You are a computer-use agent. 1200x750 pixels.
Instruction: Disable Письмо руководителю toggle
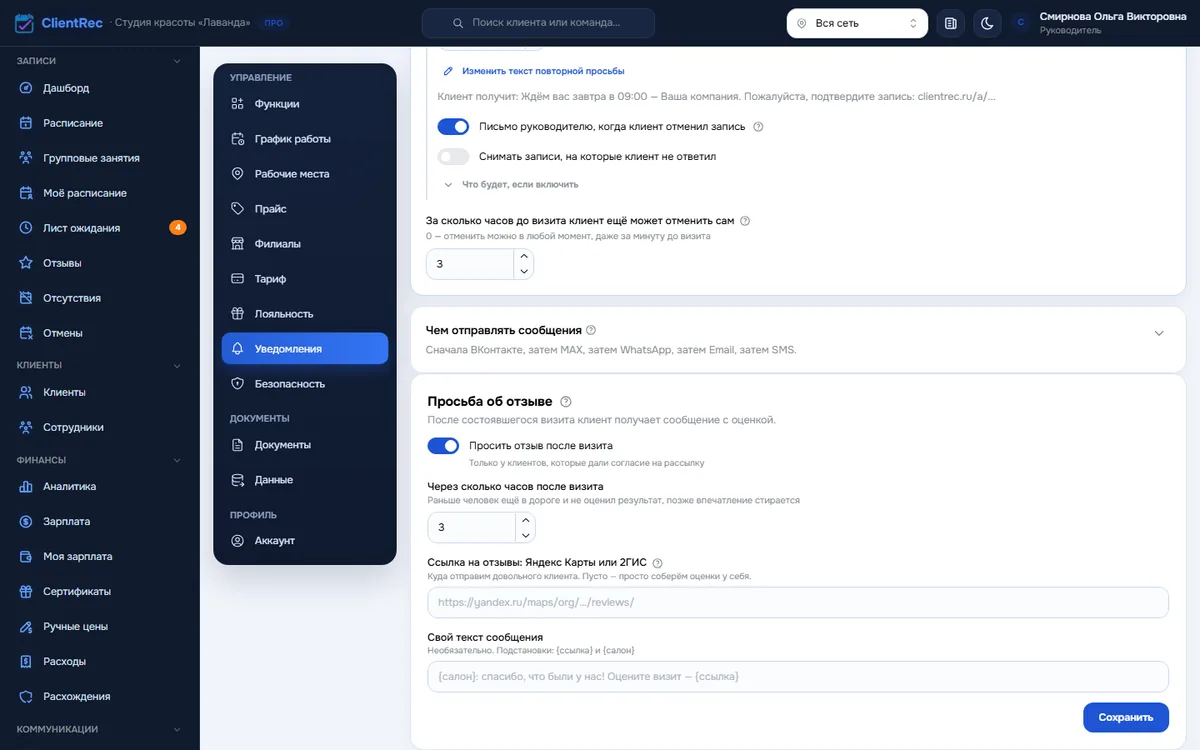tap(453, 127)
